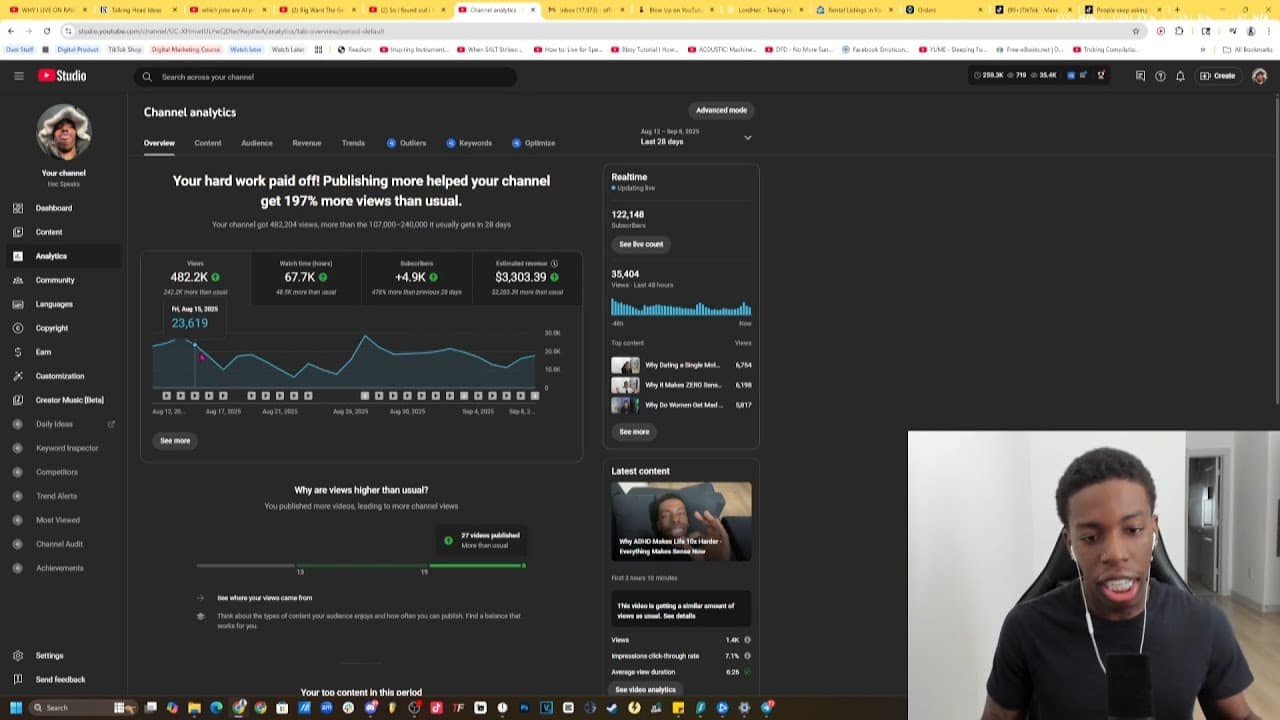Bookmark page with the address bar star
The width and height of the screenshot is (1280, 720).
[1136, 31]
